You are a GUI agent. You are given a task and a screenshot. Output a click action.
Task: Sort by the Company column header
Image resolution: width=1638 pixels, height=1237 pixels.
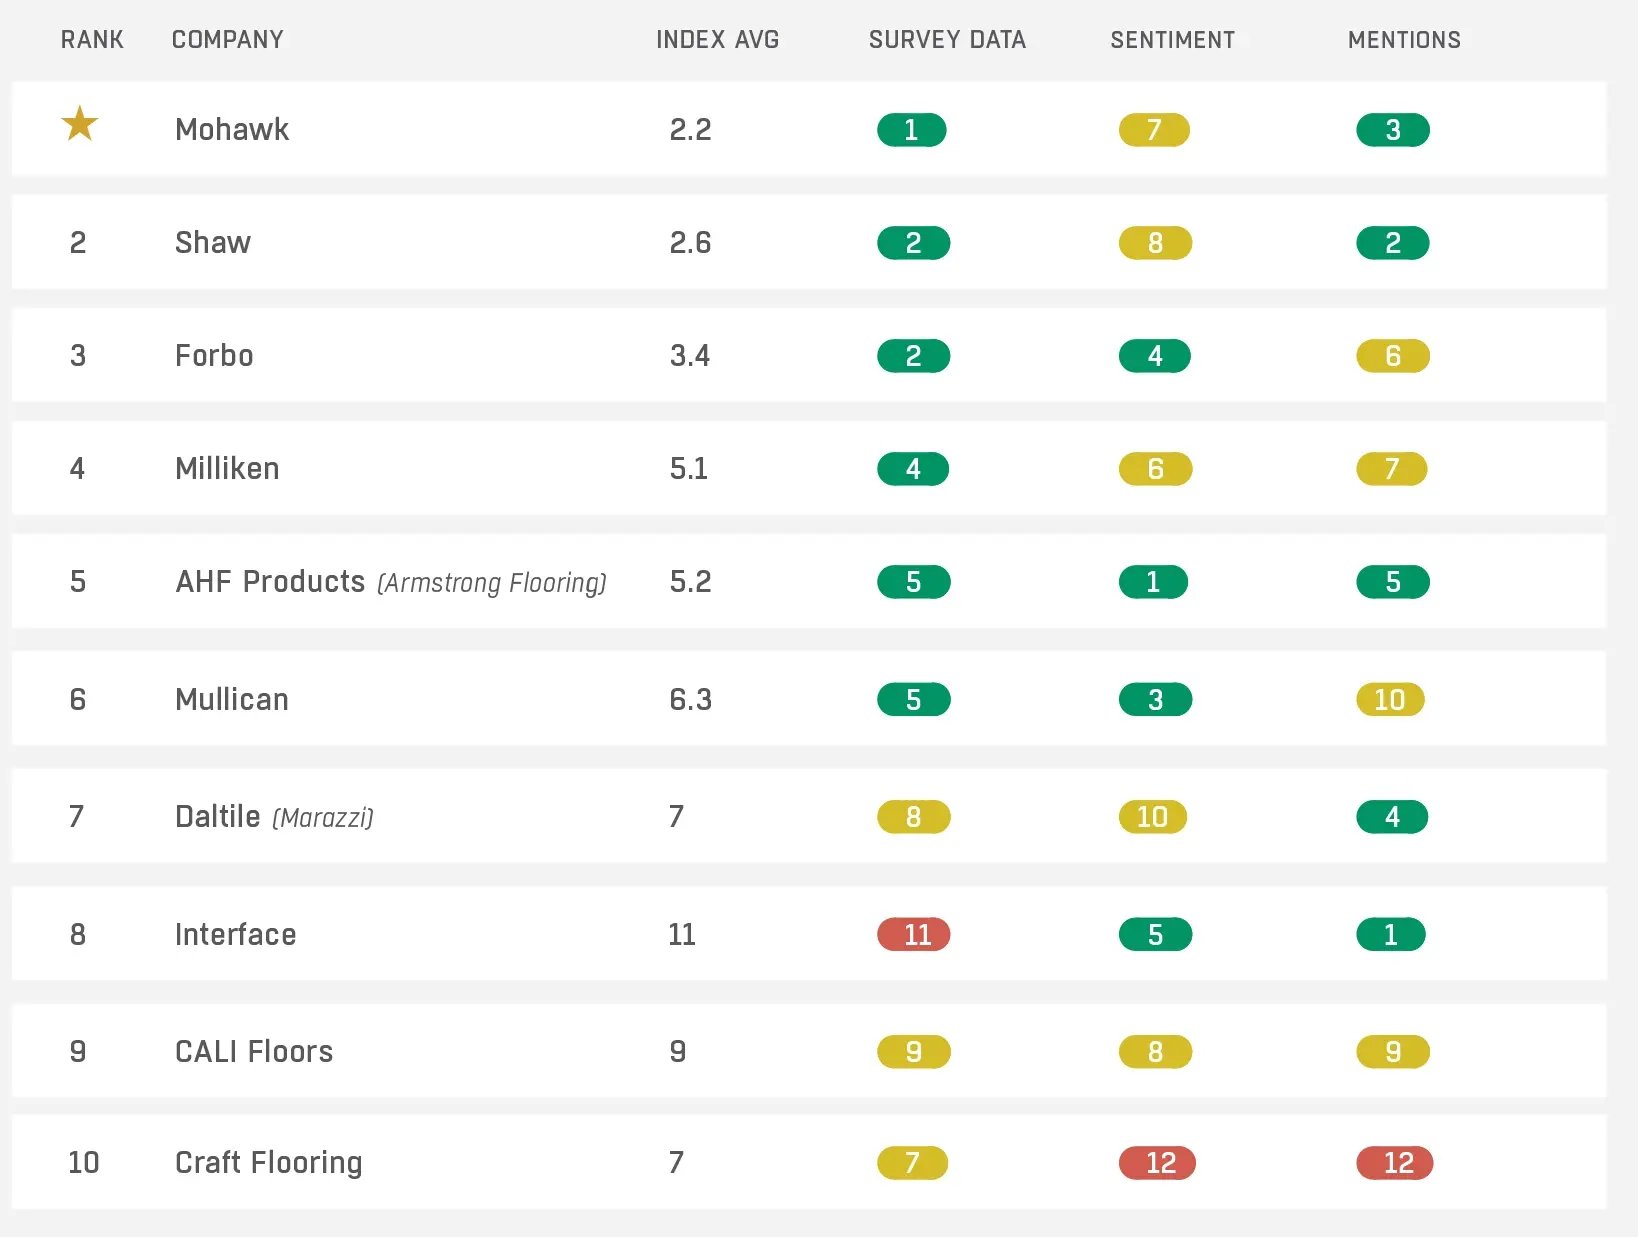click(x=228, y=40)
